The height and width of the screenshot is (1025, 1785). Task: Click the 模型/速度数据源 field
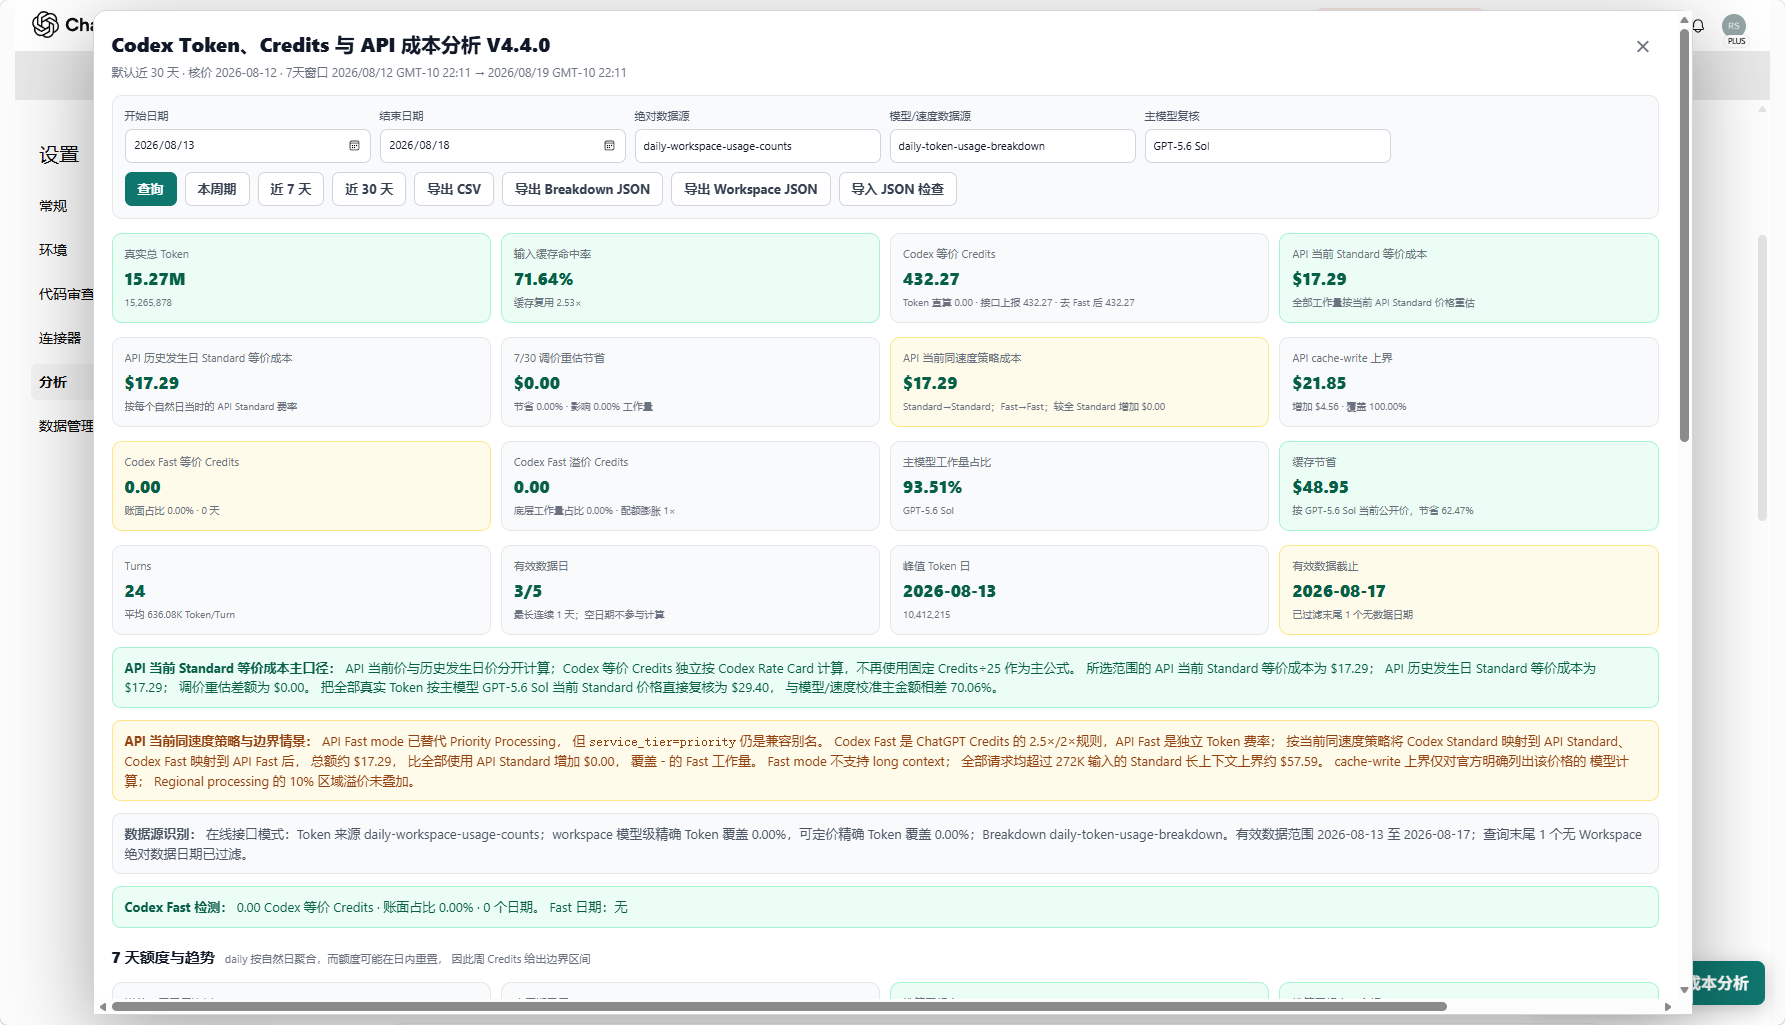click(x=1013, y=146)
